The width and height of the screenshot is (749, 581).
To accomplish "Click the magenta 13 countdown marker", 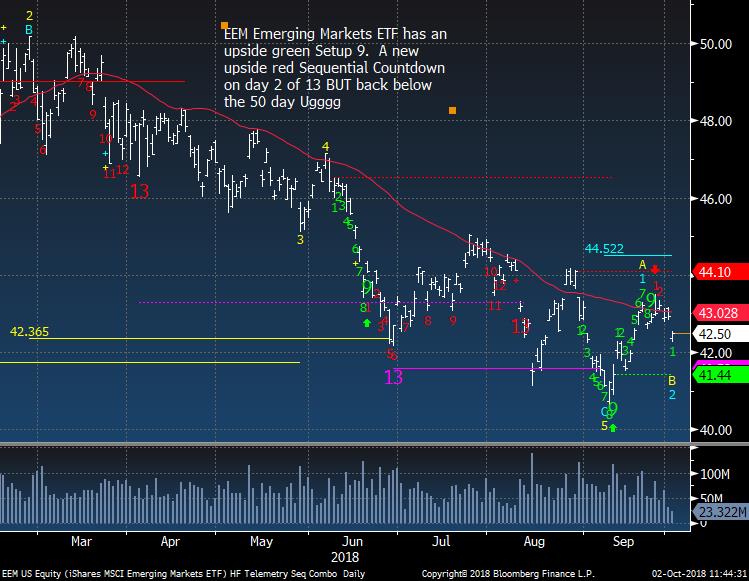I will pyautogui.click(x=394, y=377).
